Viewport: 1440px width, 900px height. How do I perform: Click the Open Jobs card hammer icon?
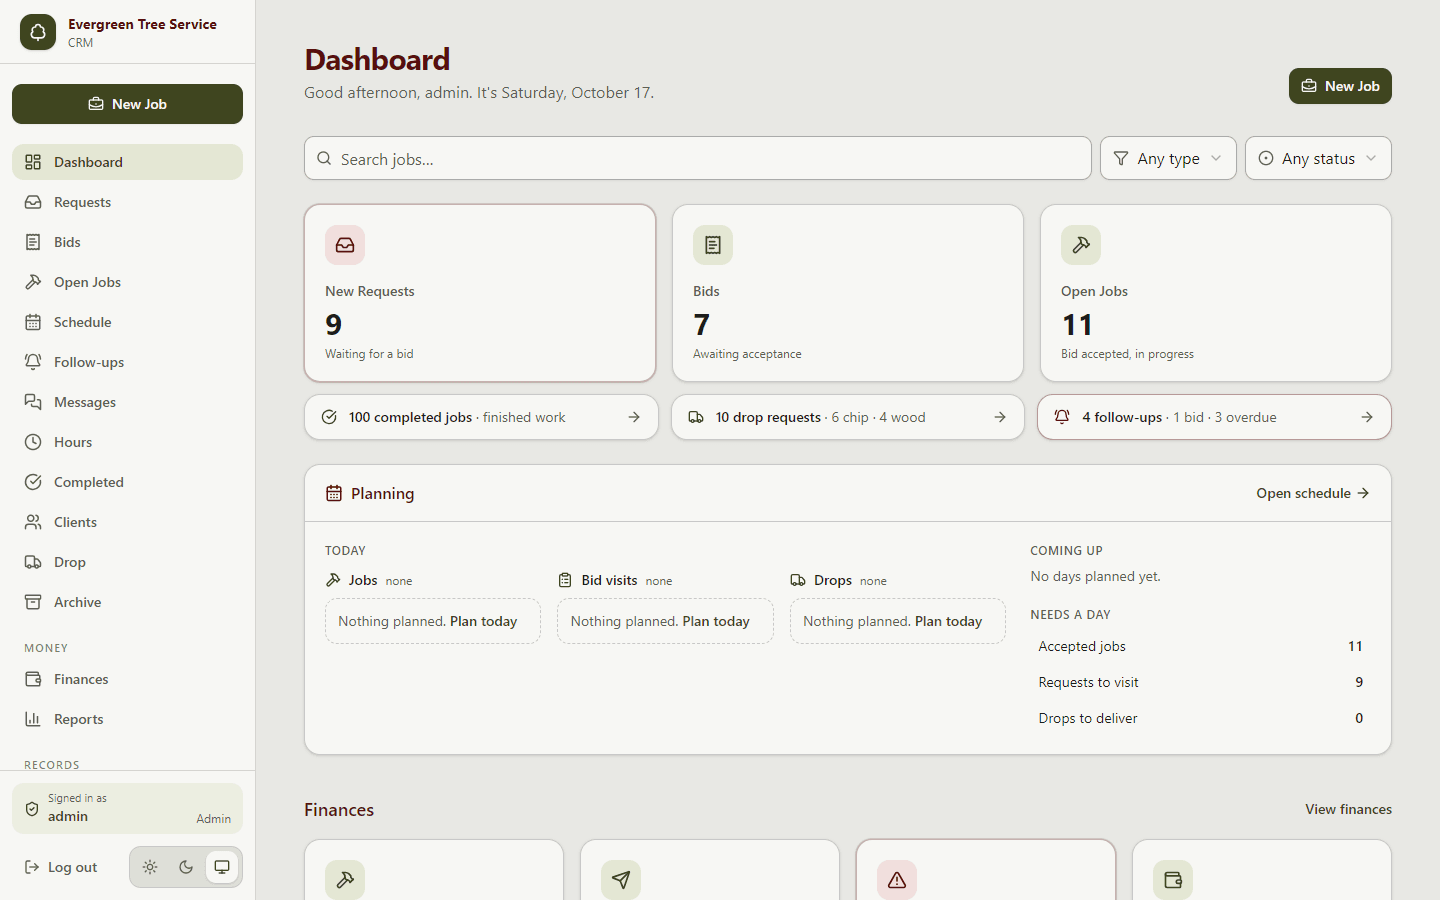click(x=1081, y=245)
